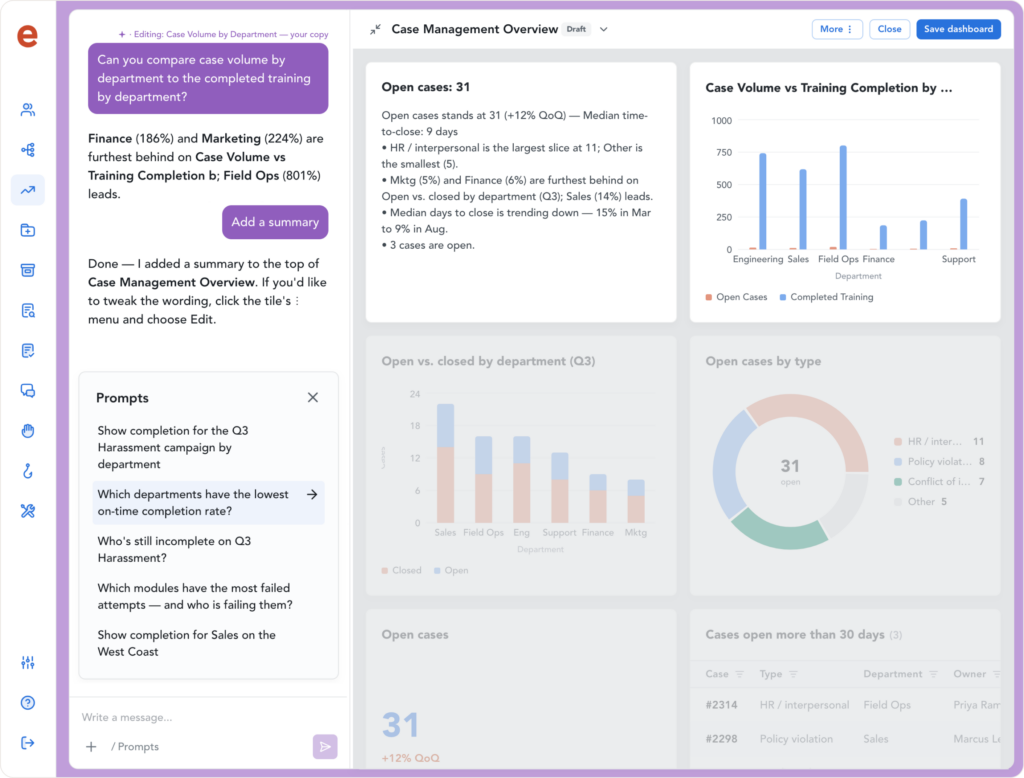
Task: Collapse the dashboard with shrink arrows icon
Action: click(x=375, y=29)
